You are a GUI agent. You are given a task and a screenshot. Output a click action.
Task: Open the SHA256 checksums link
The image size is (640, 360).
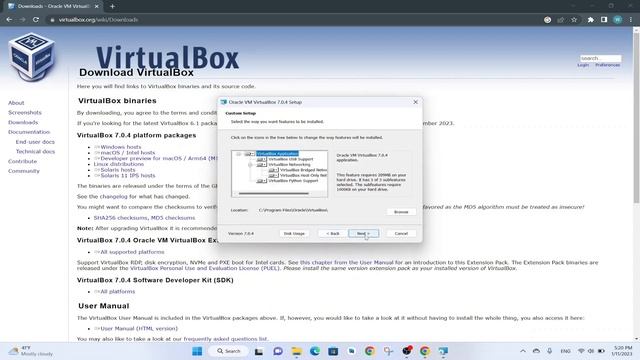(x=120, y=218)
